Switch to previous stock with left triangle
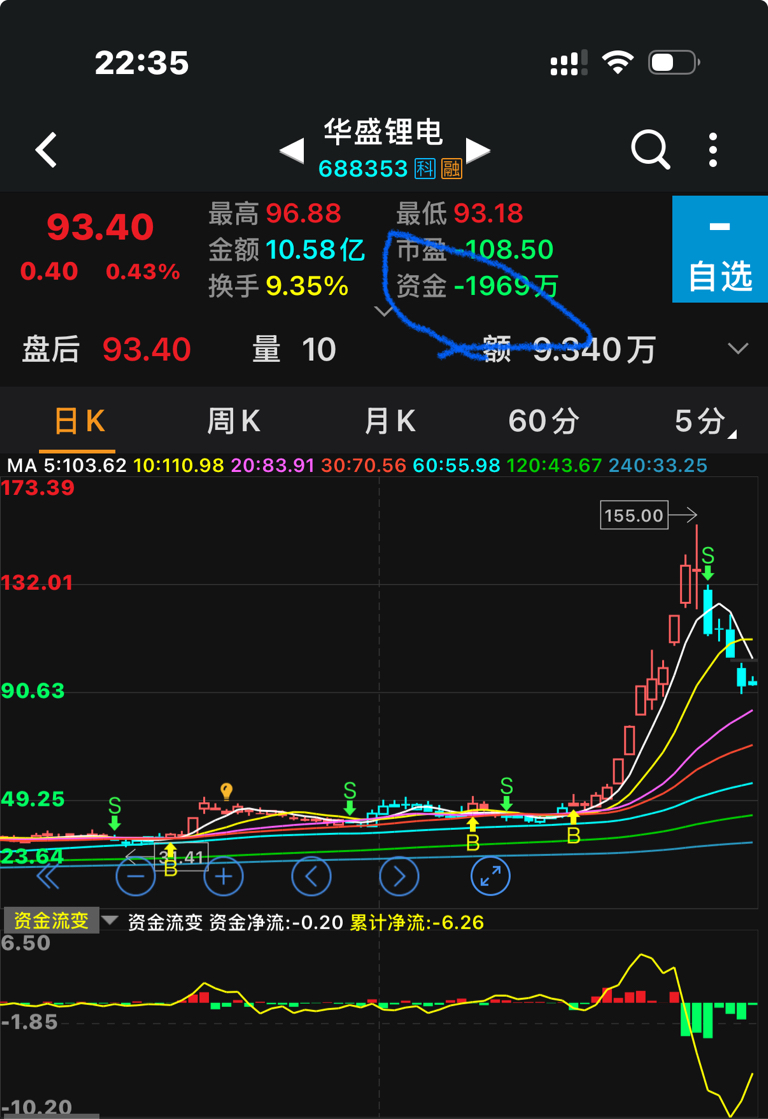 292,151
